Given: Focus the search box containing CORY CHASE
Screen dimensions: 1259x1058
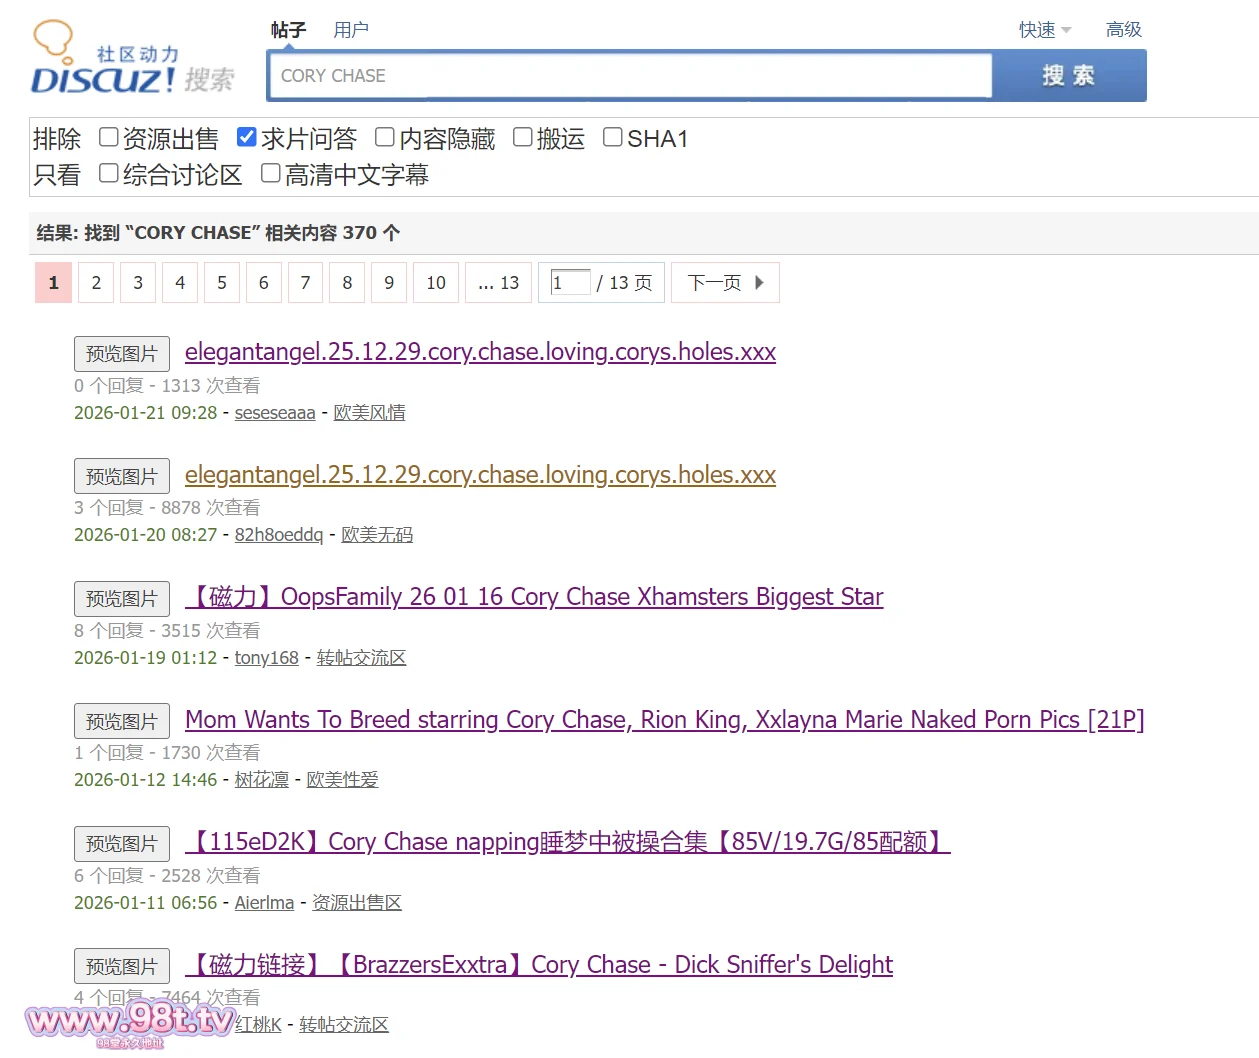Looking at the screenshot, I should click(x=630, y=76).
